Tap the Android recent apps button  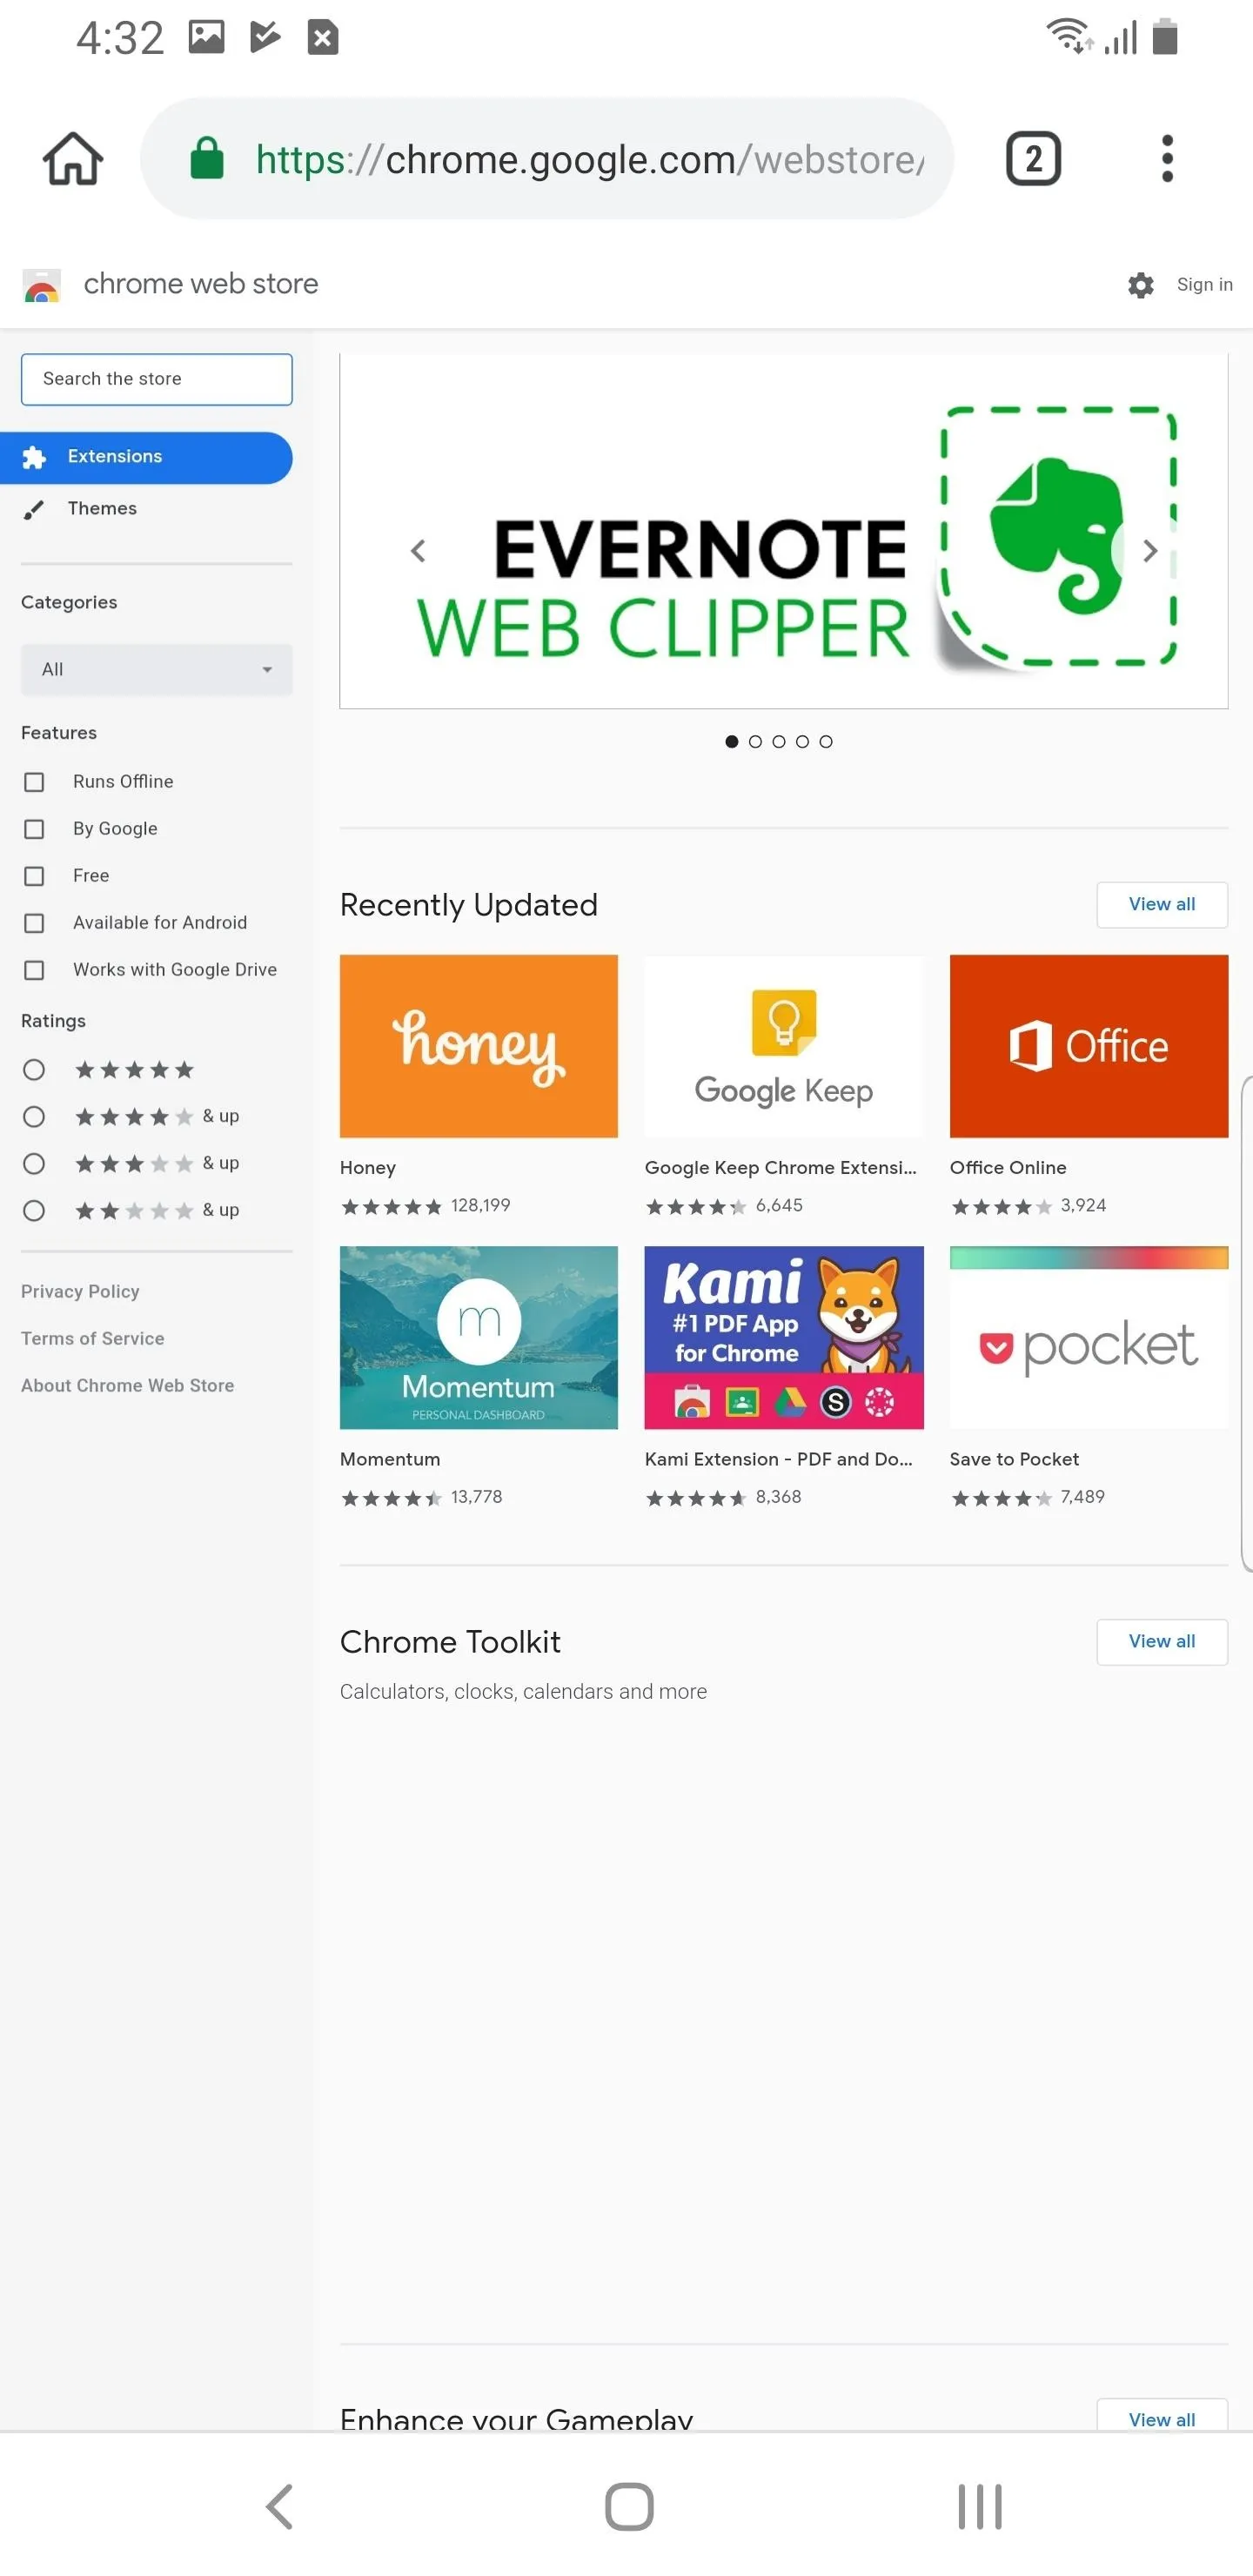pyautogui.click(x=980, y=2506)
